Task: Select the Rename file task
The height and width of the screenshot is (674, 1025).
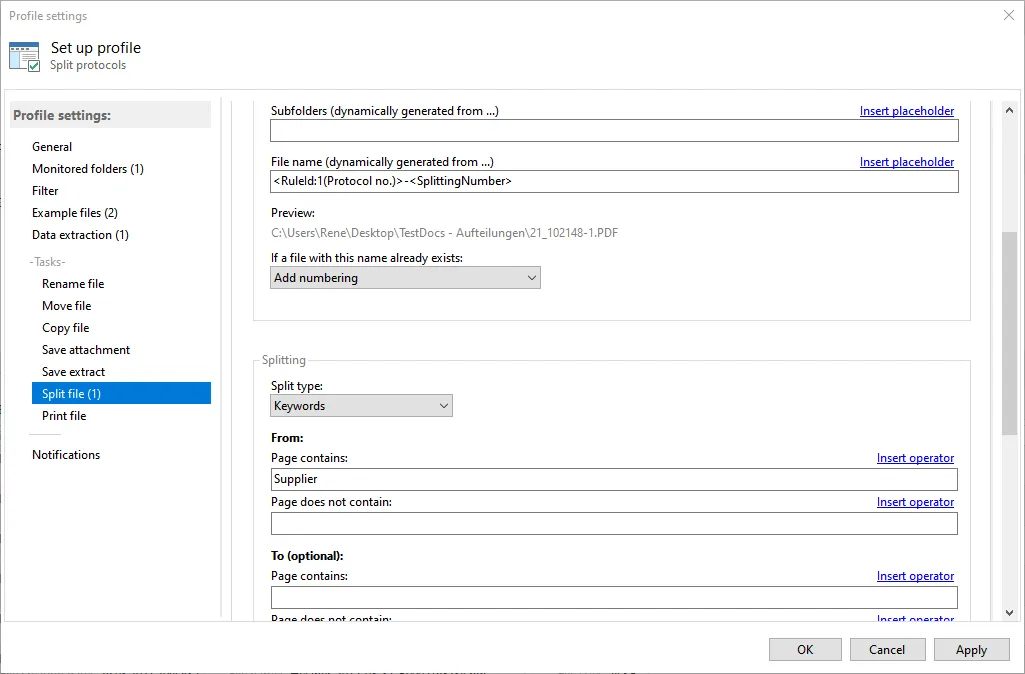Action: (73, 284)
